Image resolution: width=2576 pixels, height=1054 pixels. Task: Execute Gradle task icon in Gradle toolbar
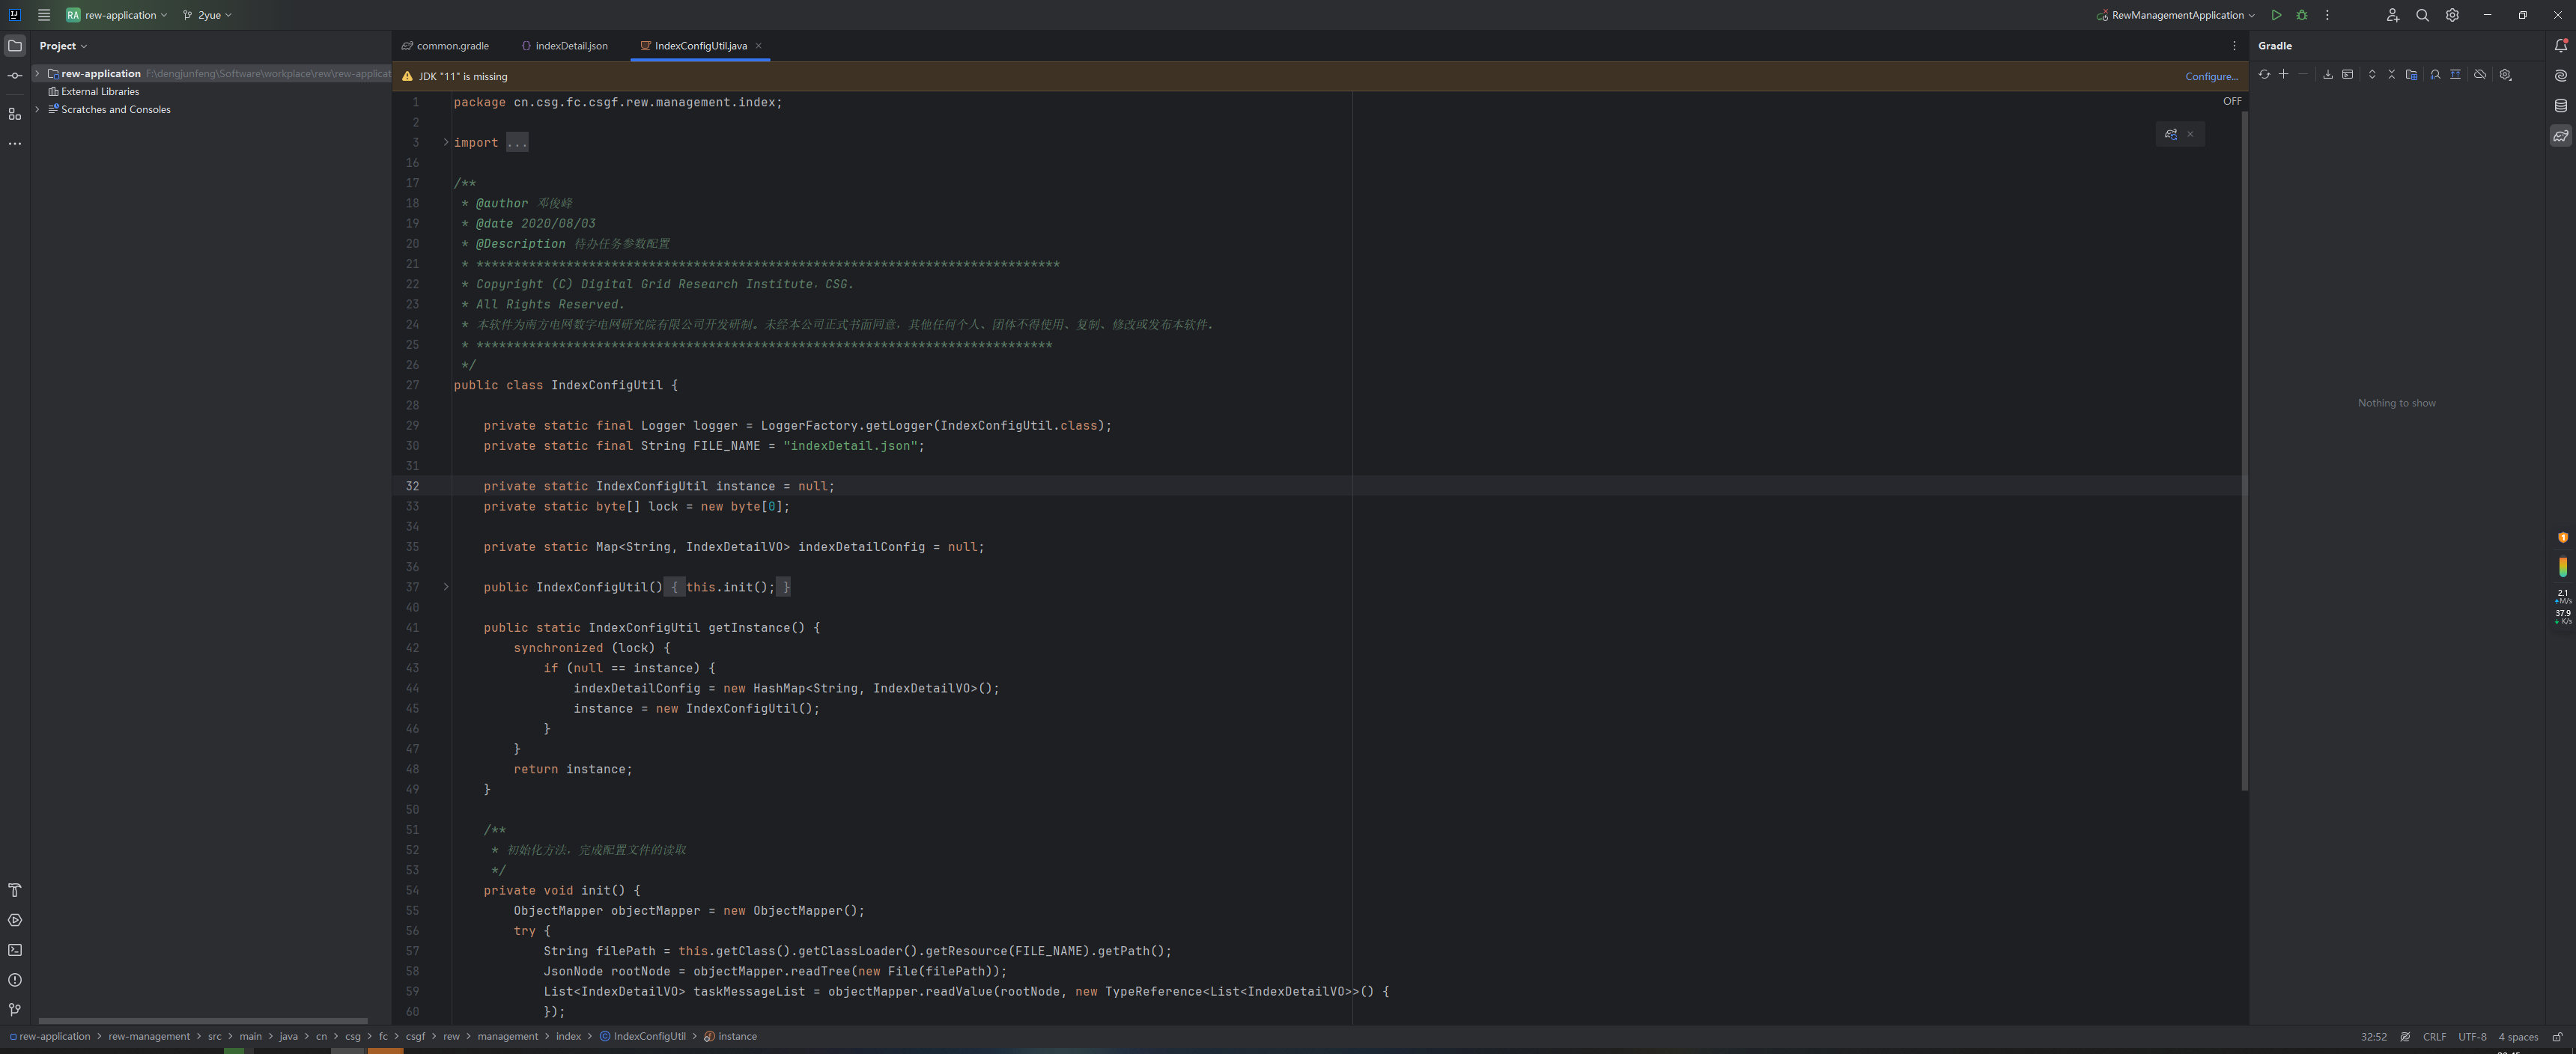pyautogui.click(x=2348, y=75)
